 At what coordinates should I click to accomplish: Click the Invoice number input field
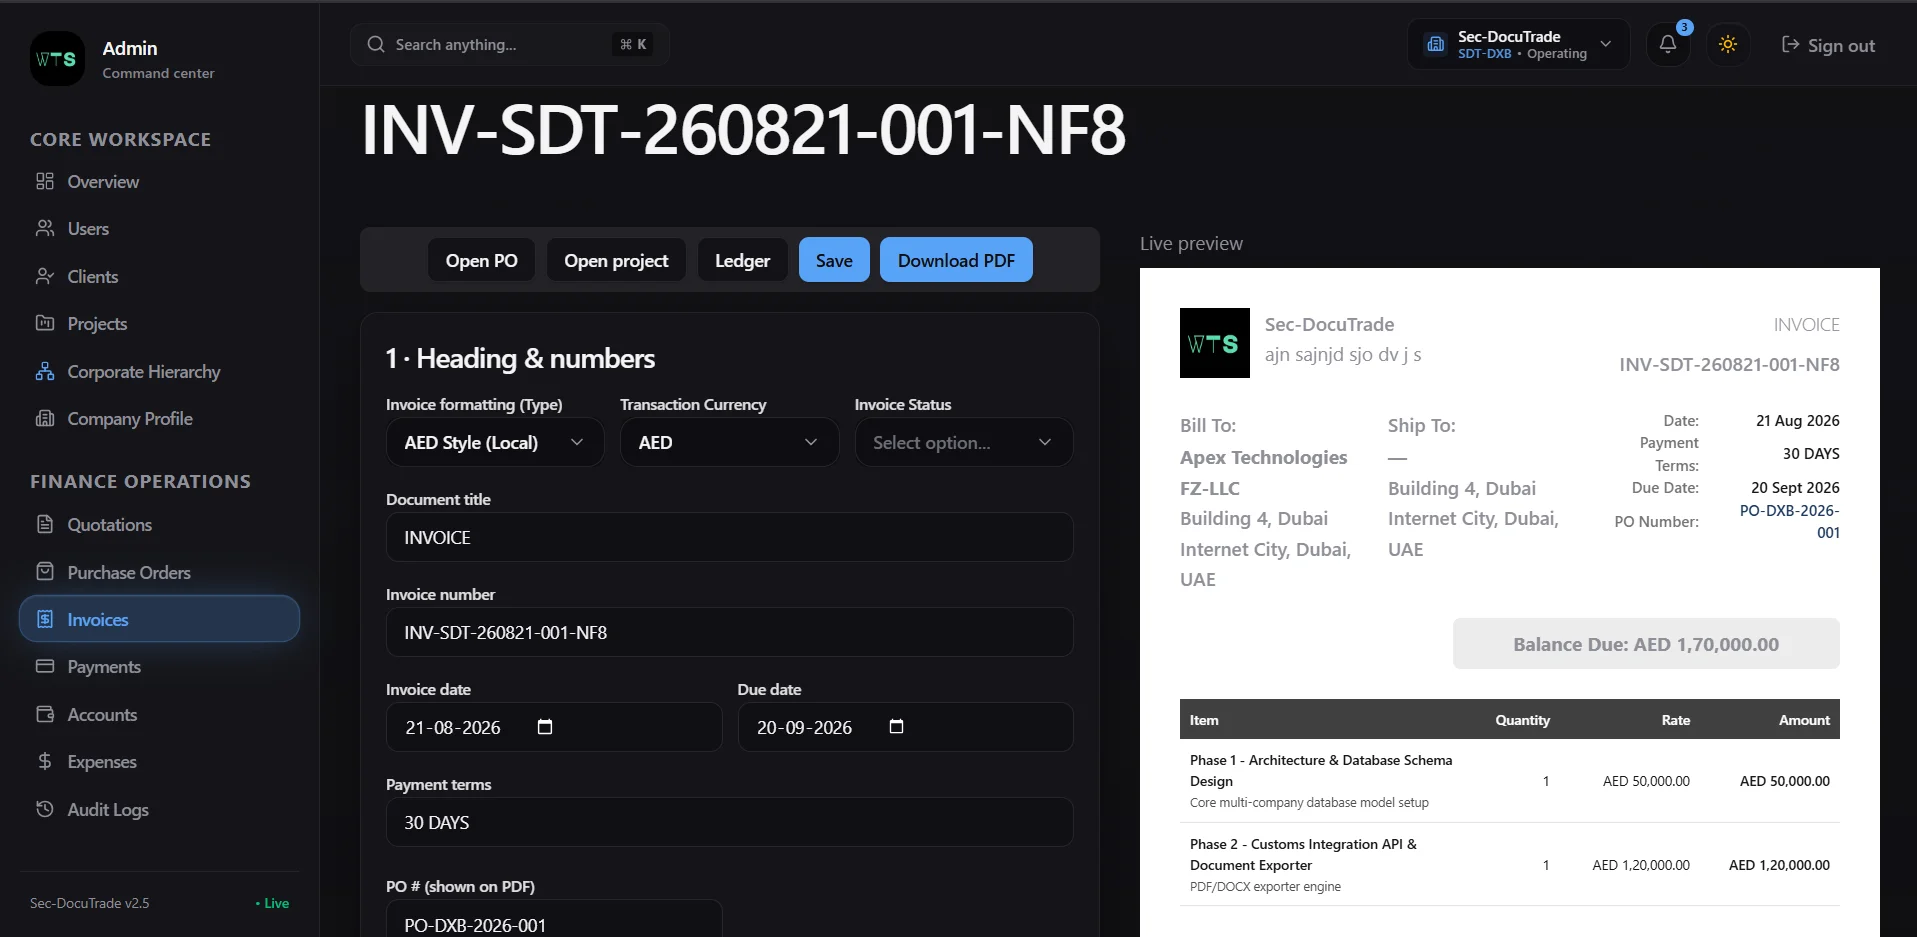point(730,632)
